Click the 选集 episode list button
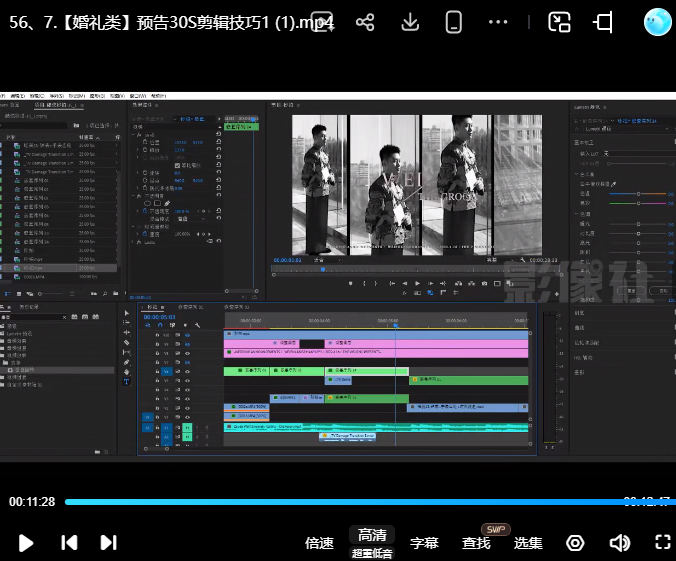Viewport: 676px width, 561px height. [528, 543]
